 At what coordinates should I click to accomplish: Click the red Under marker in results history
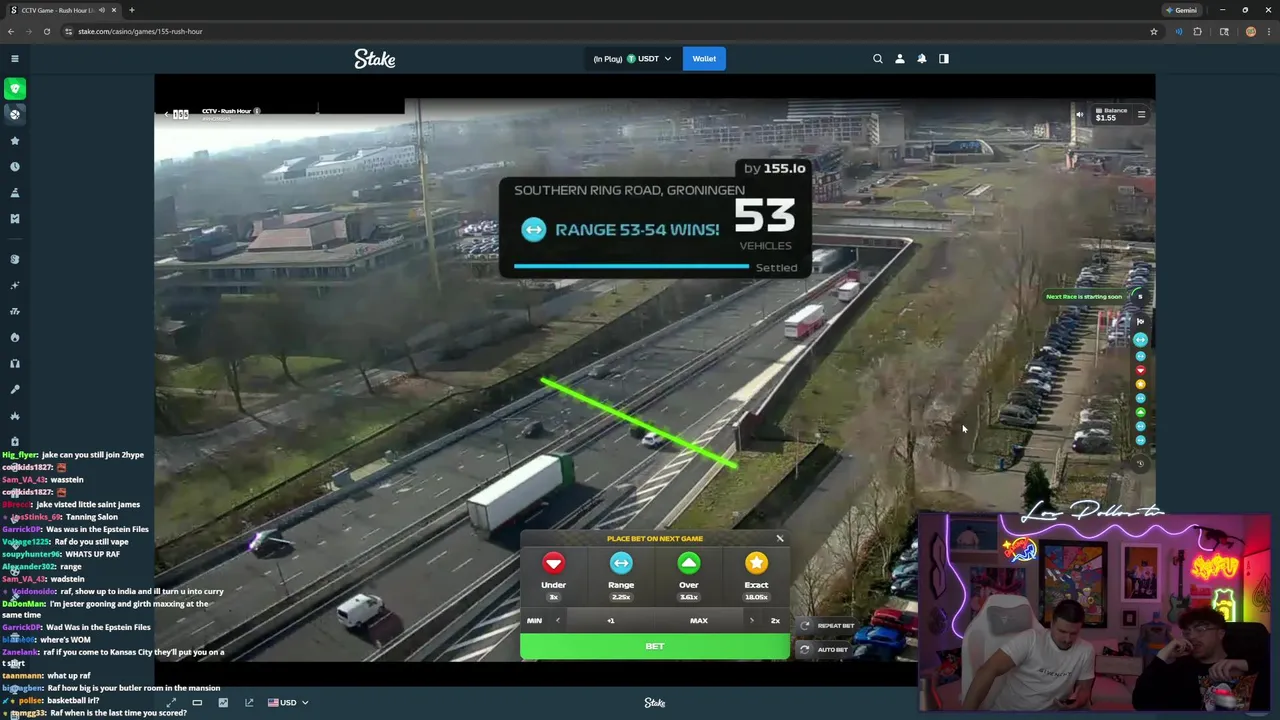click(x=1140, y=370)
